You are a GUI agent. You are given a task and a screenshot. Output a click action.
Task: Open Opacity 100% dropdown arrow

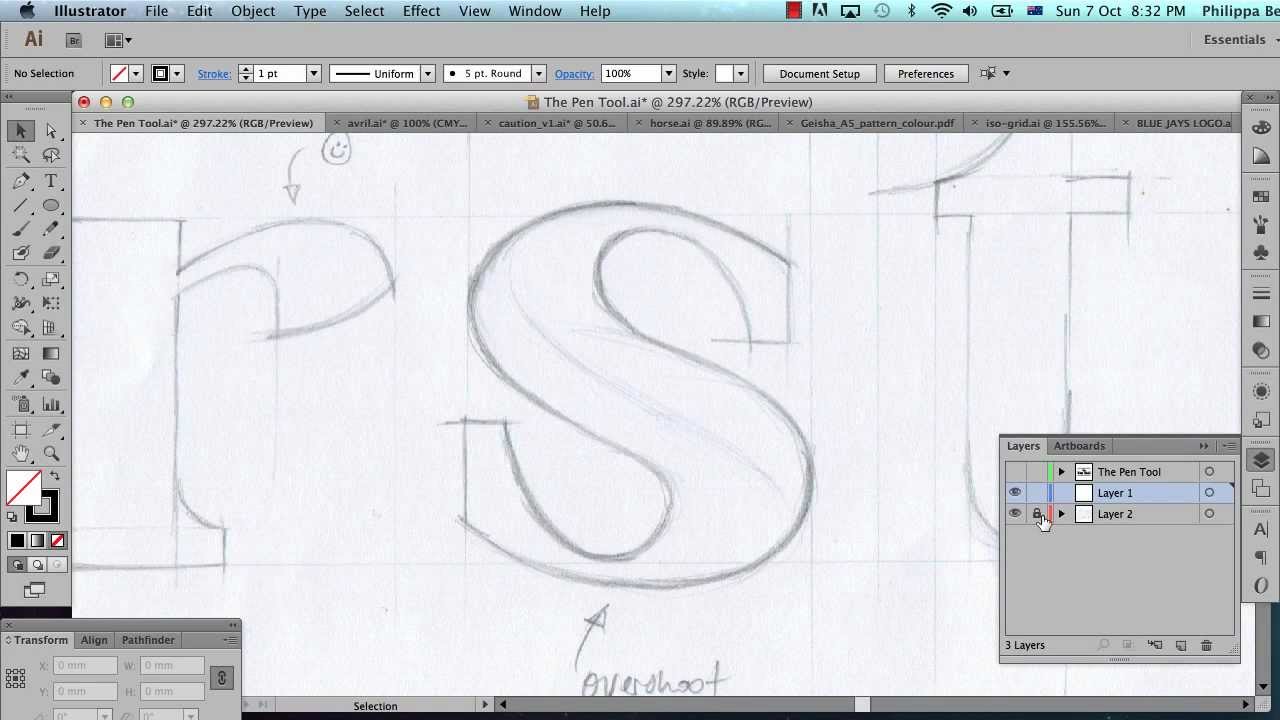(x=668, y=74)
